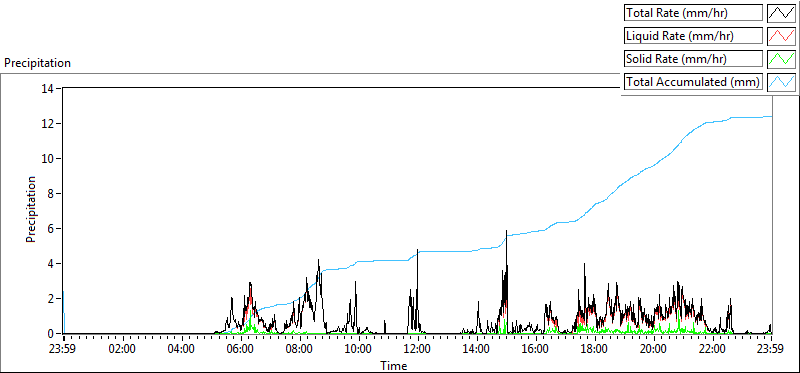This screenshot has width=800, height=373.
Task: Click the 18:00 marker on time axis
Action: 594,349
